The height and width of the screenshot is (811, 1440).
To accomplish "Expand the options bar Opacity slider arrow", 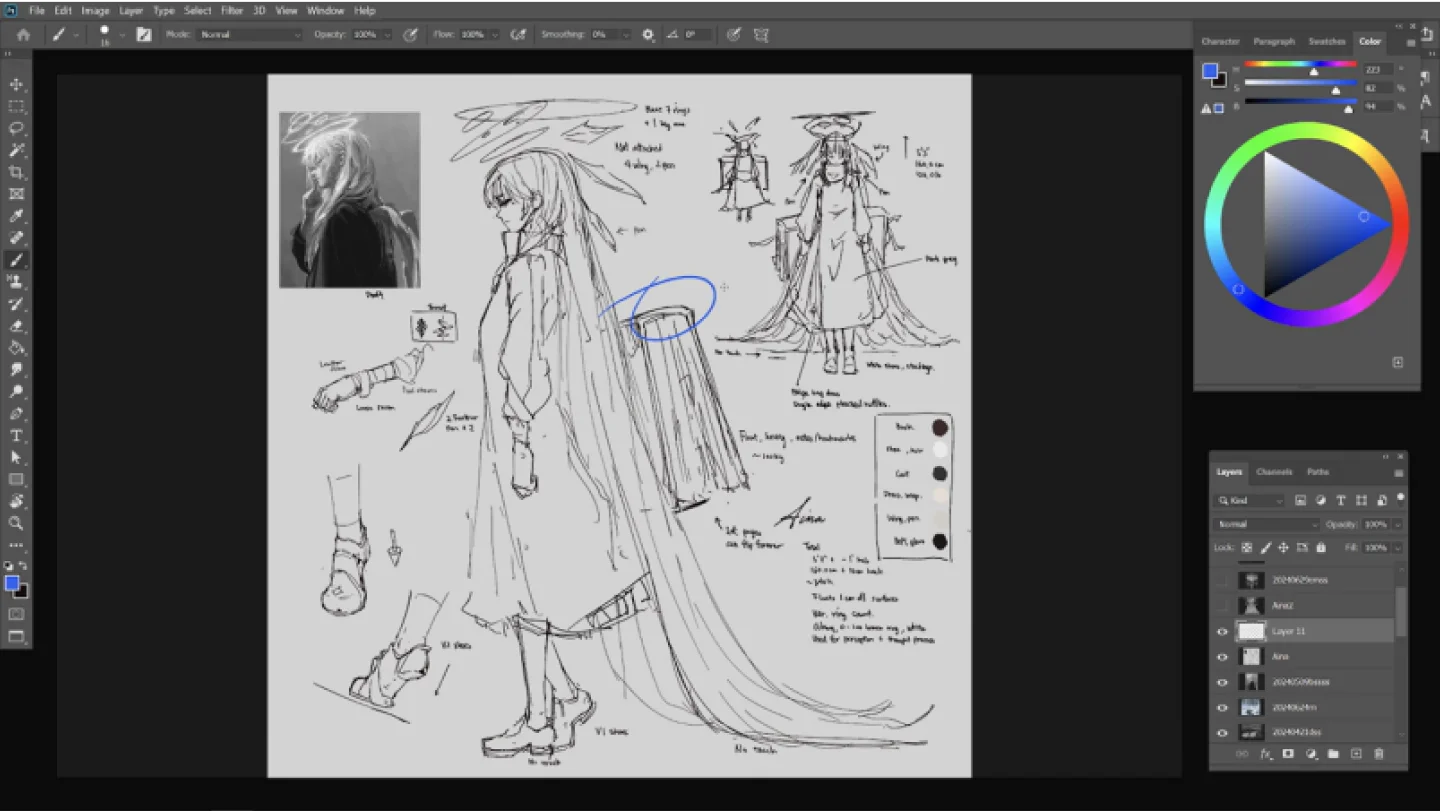I will pos(388,34).
